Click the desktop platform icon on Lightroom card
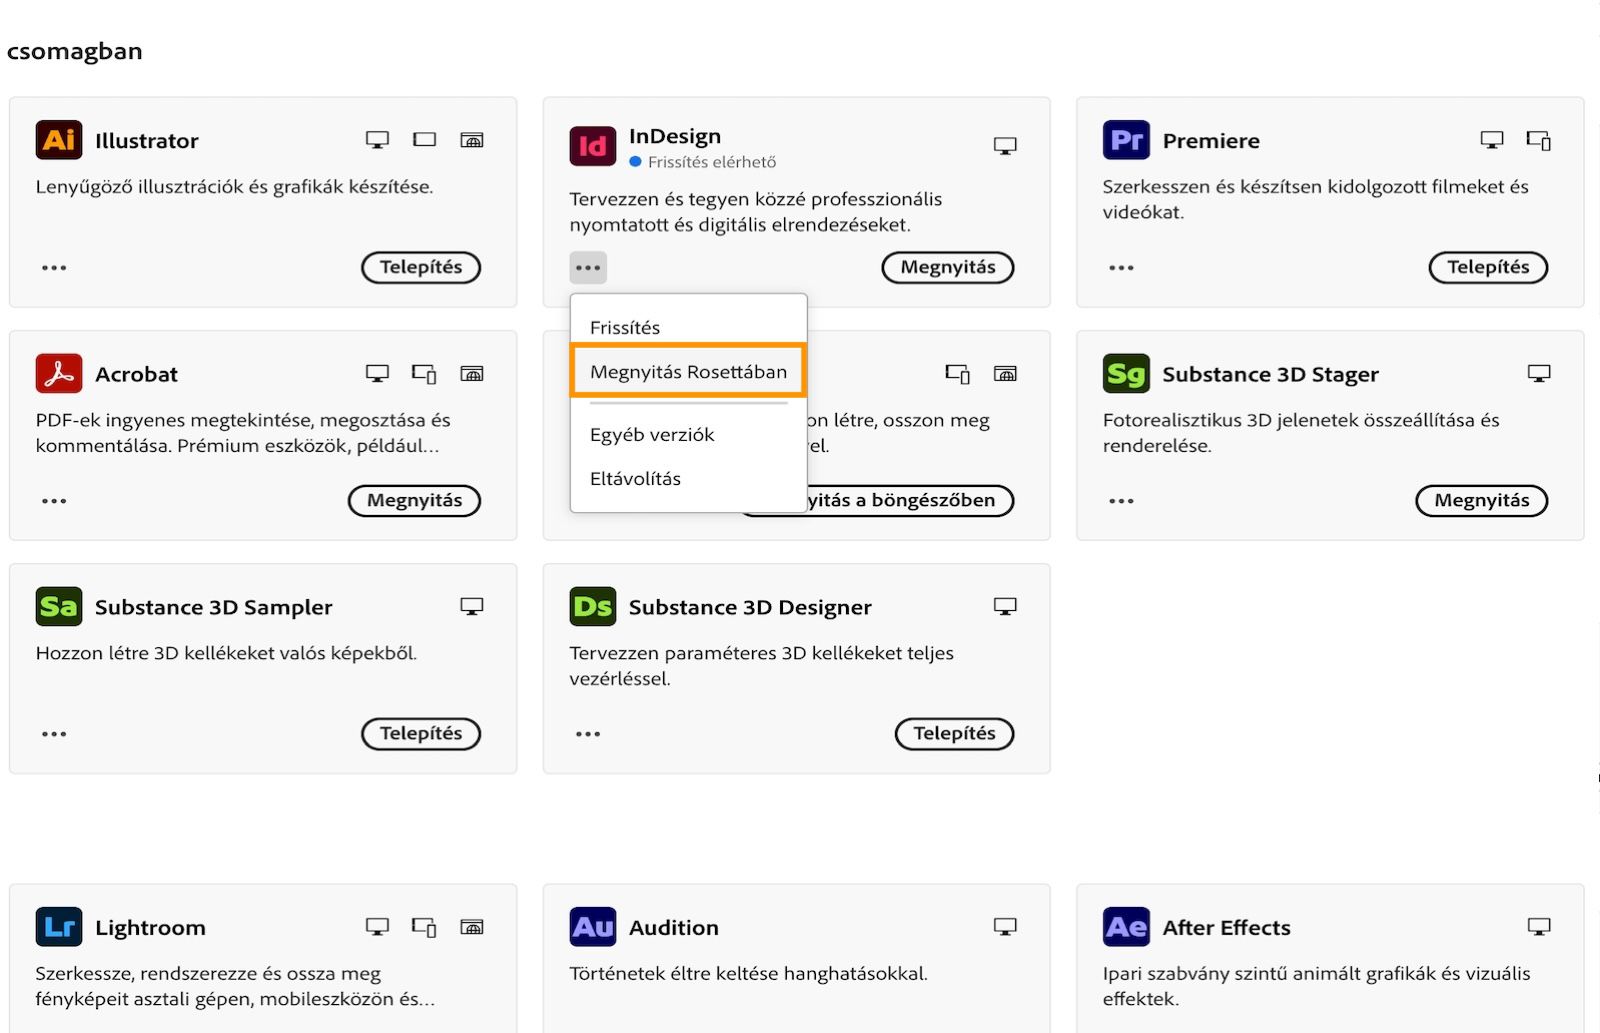Screen dimensions: 1600x1033 (377, 927)
